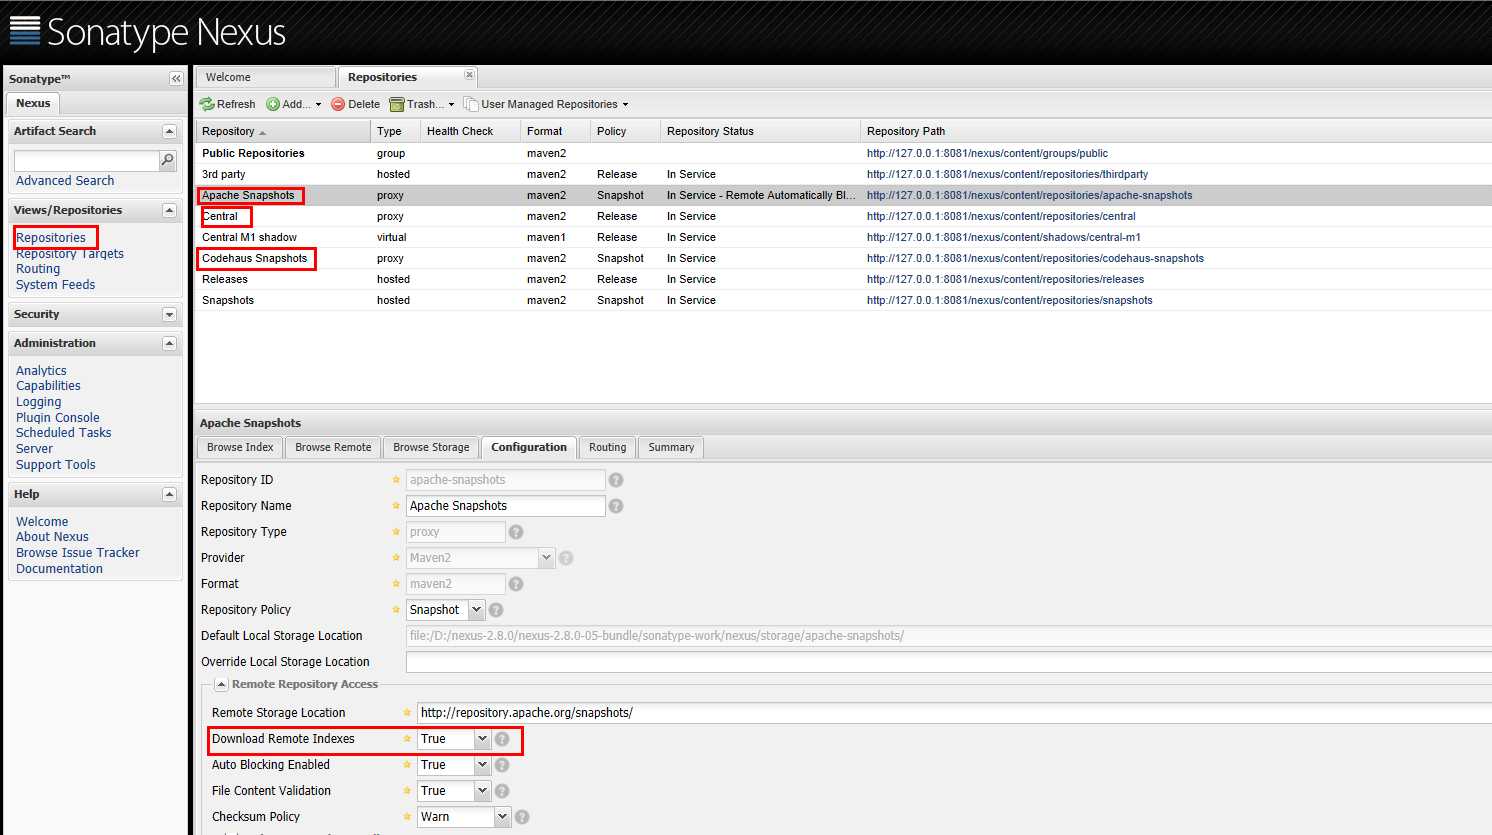Open Support Tools link
This screenshot has width=1492, height=835.
tap(56, 465)
